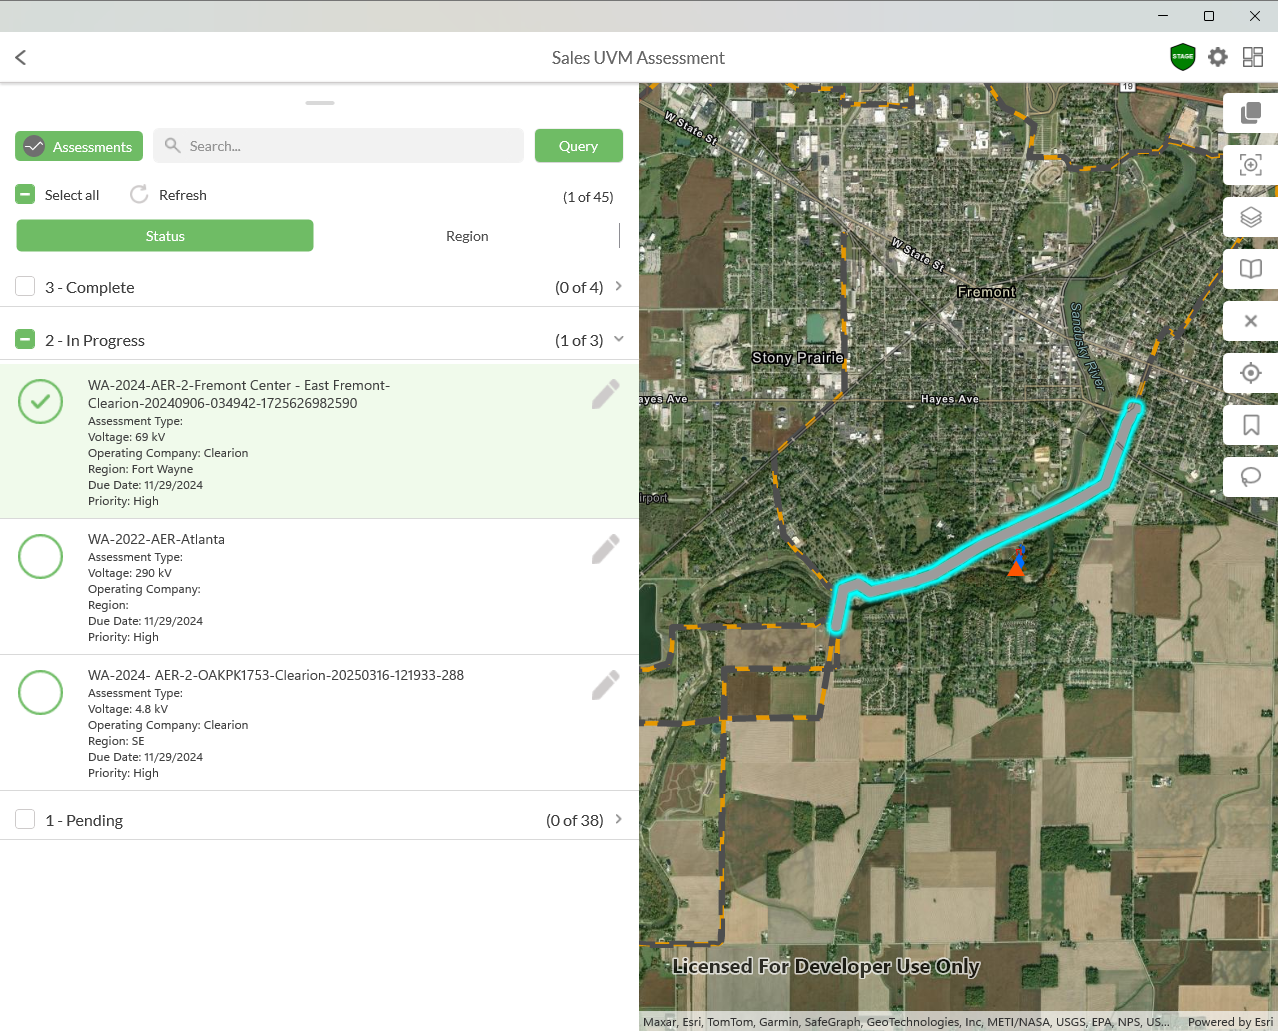Uncheck the Fremont Center assessment checkmark
This screenshot has width=1278, height=1031.
(x=40, y=402)
